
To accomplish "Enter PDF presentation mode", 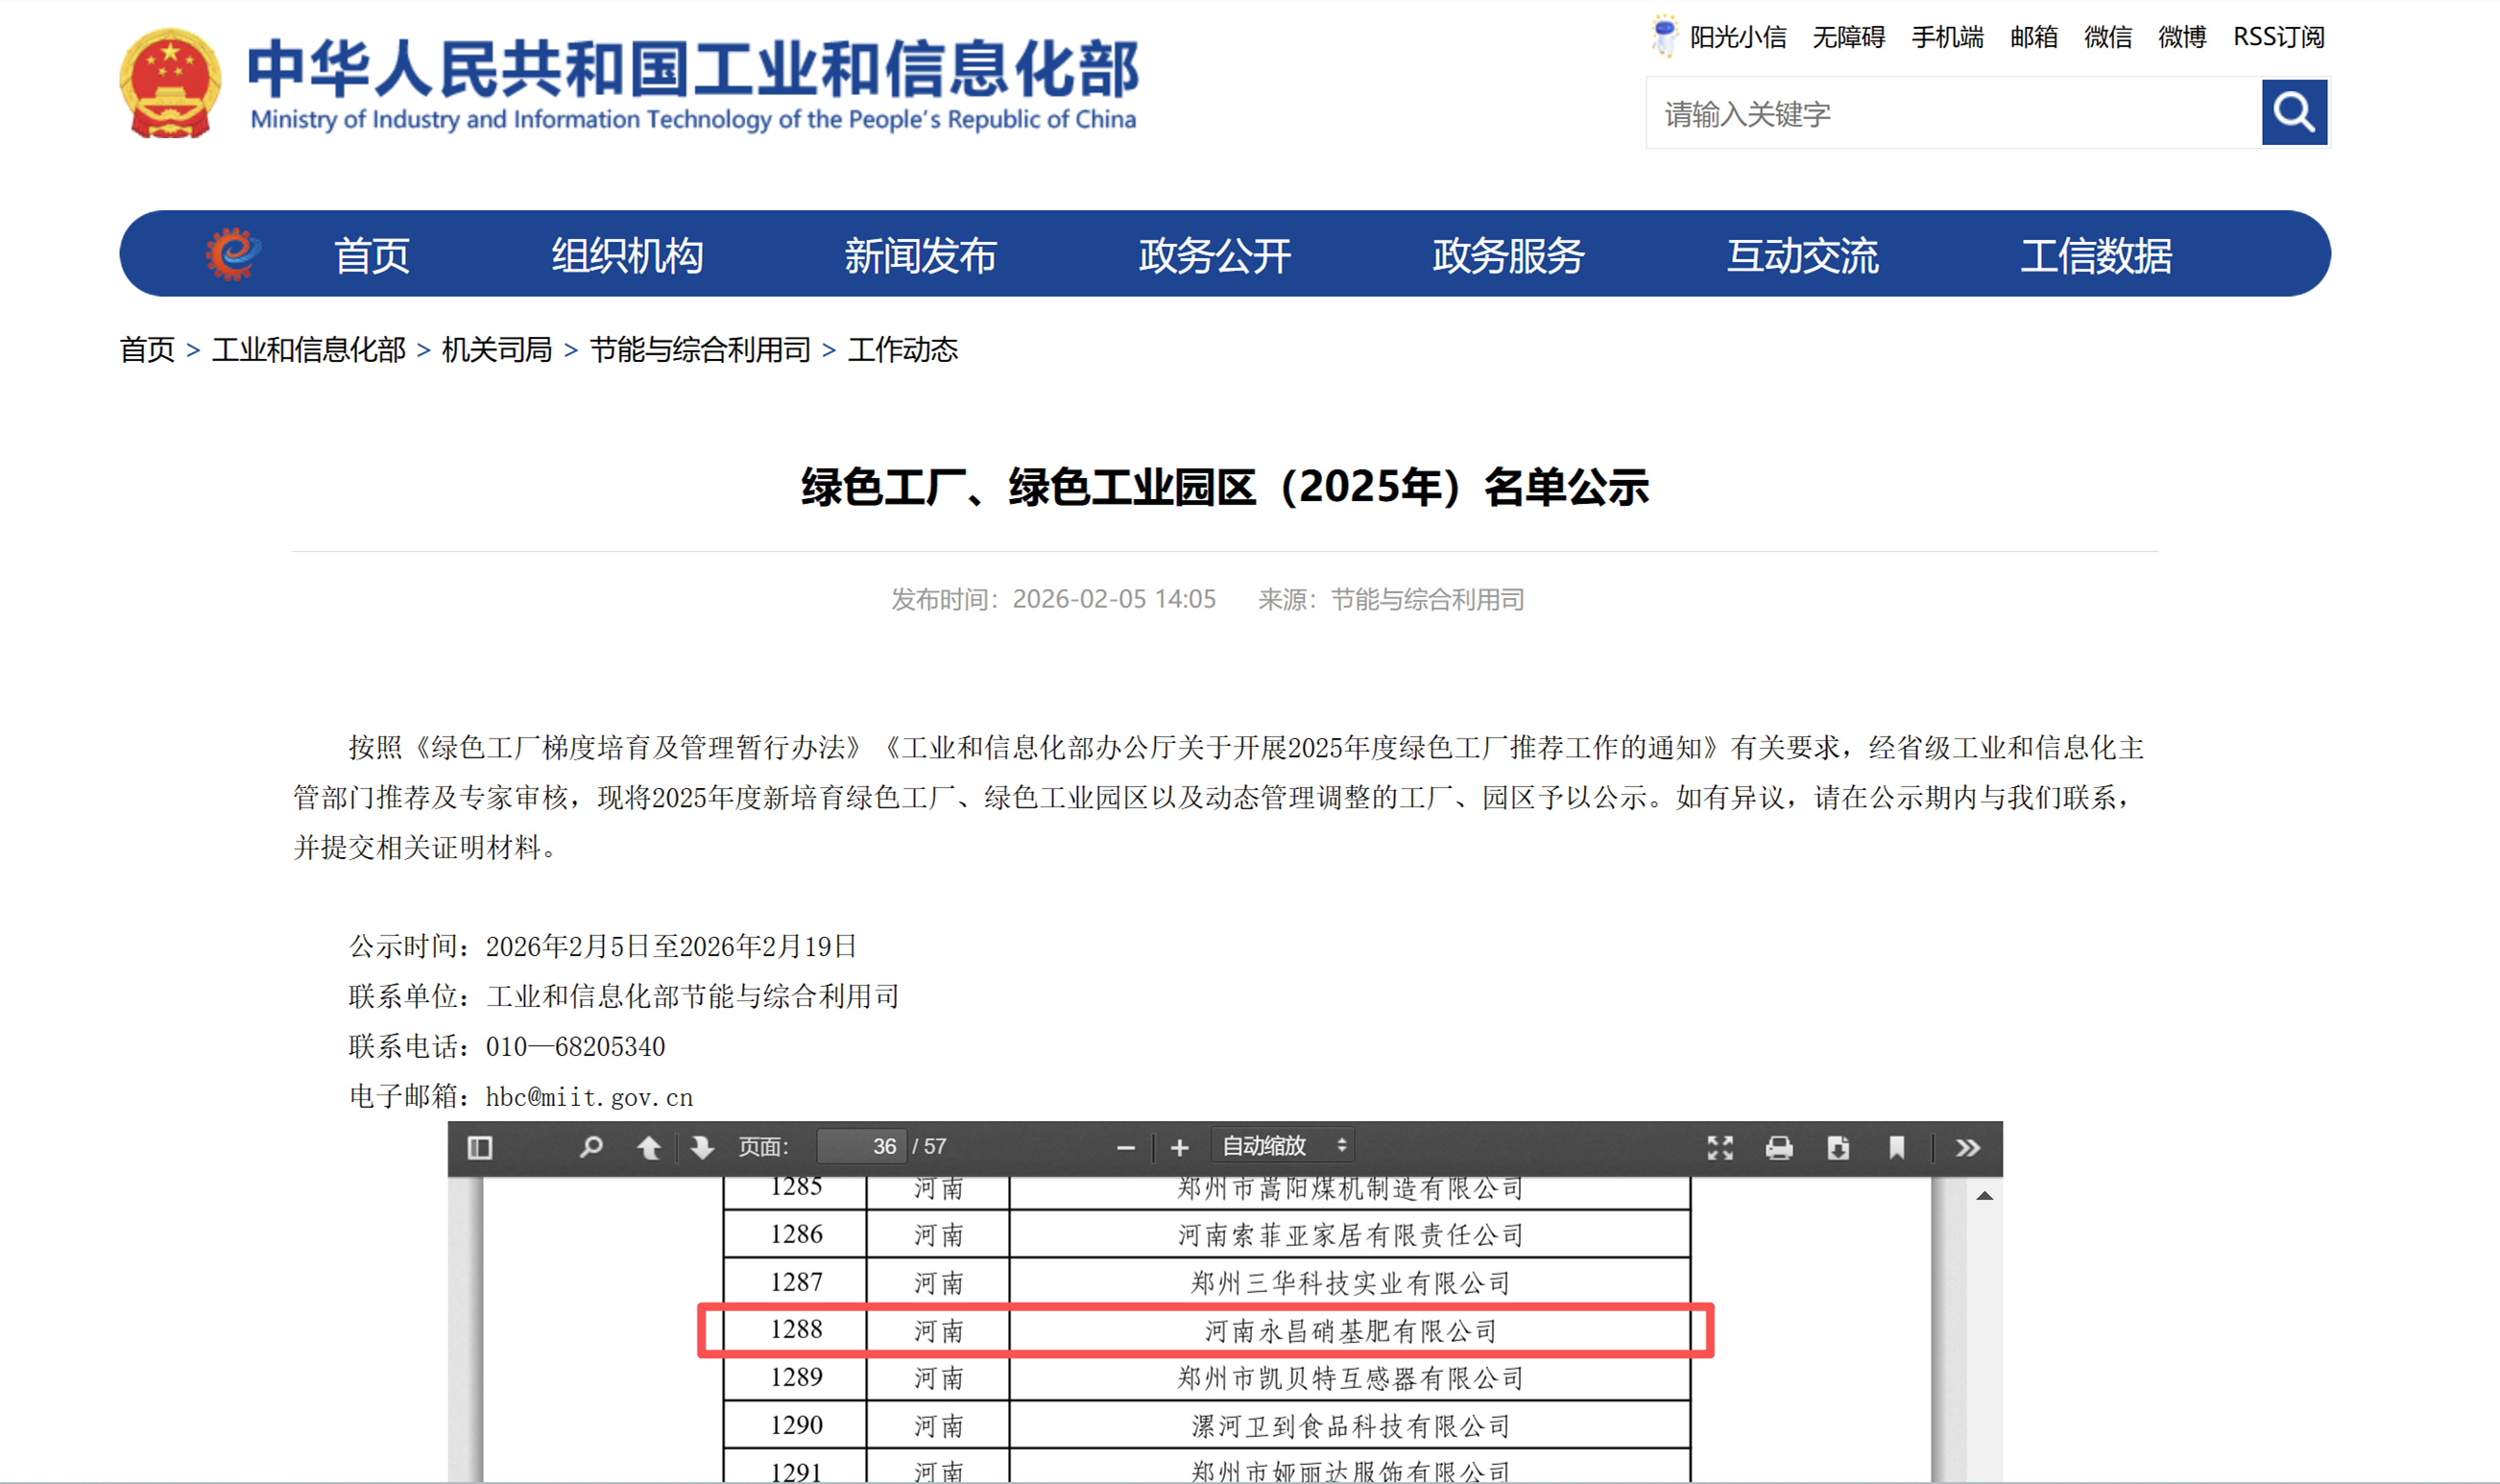I will [1719, 1147].
